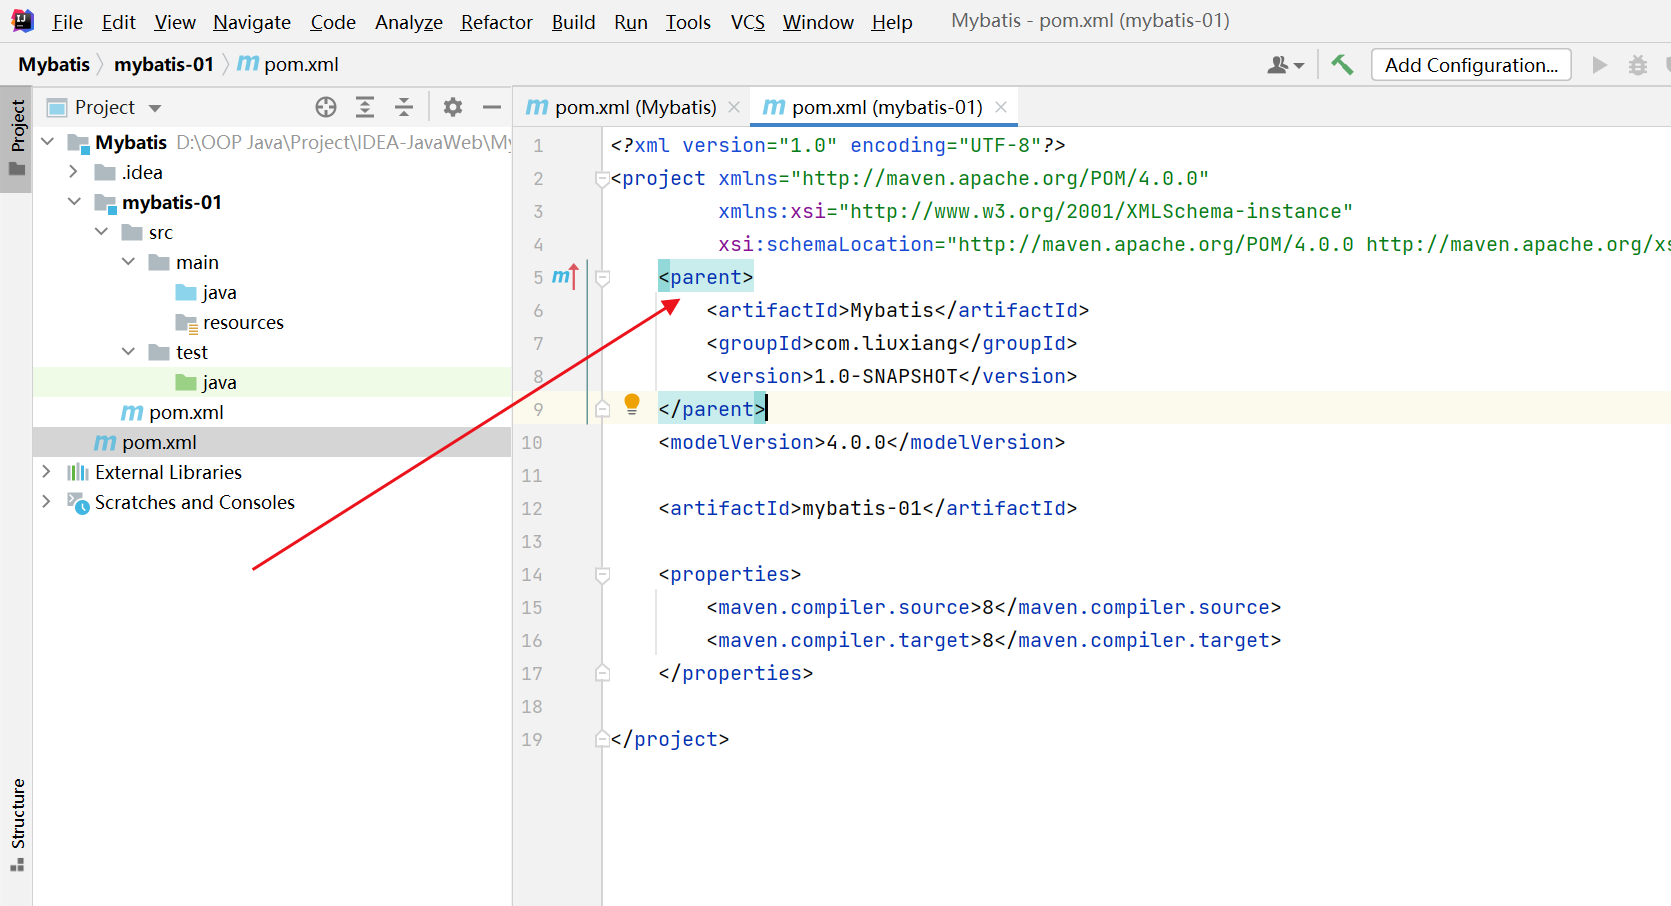Screen dimensions: 1671x906
Task: Click the Maven parent gutter icon on line 5
Action: pos(565,276)
